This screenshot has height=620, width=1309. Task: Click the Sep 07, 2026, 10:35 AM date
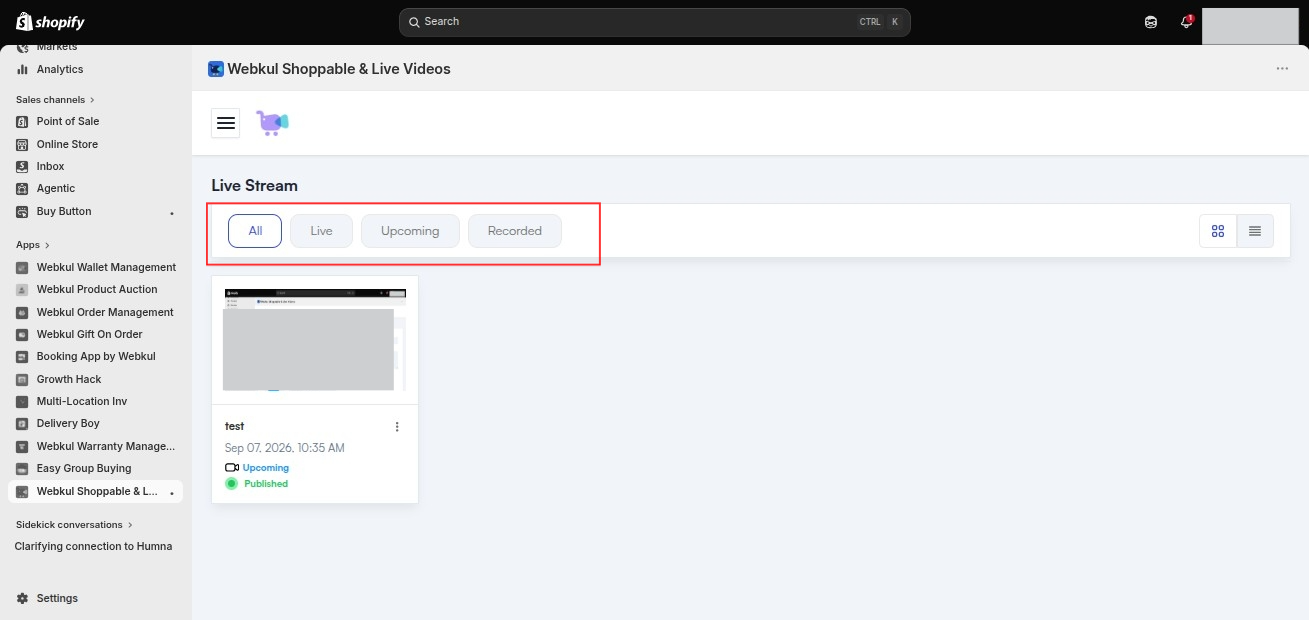click(x=285, y=448)
